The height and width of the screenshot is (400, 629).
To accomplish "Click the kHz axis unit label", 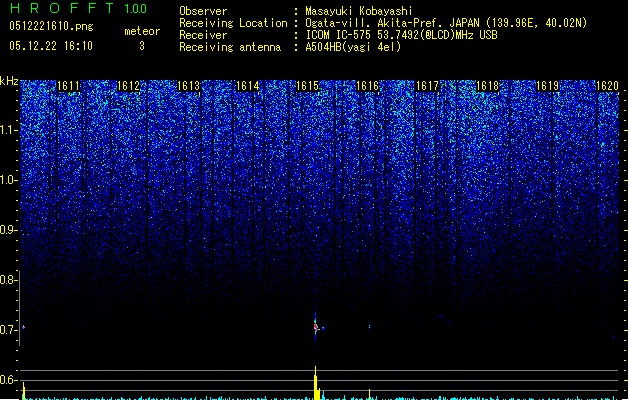I will (x=9, y=81).
